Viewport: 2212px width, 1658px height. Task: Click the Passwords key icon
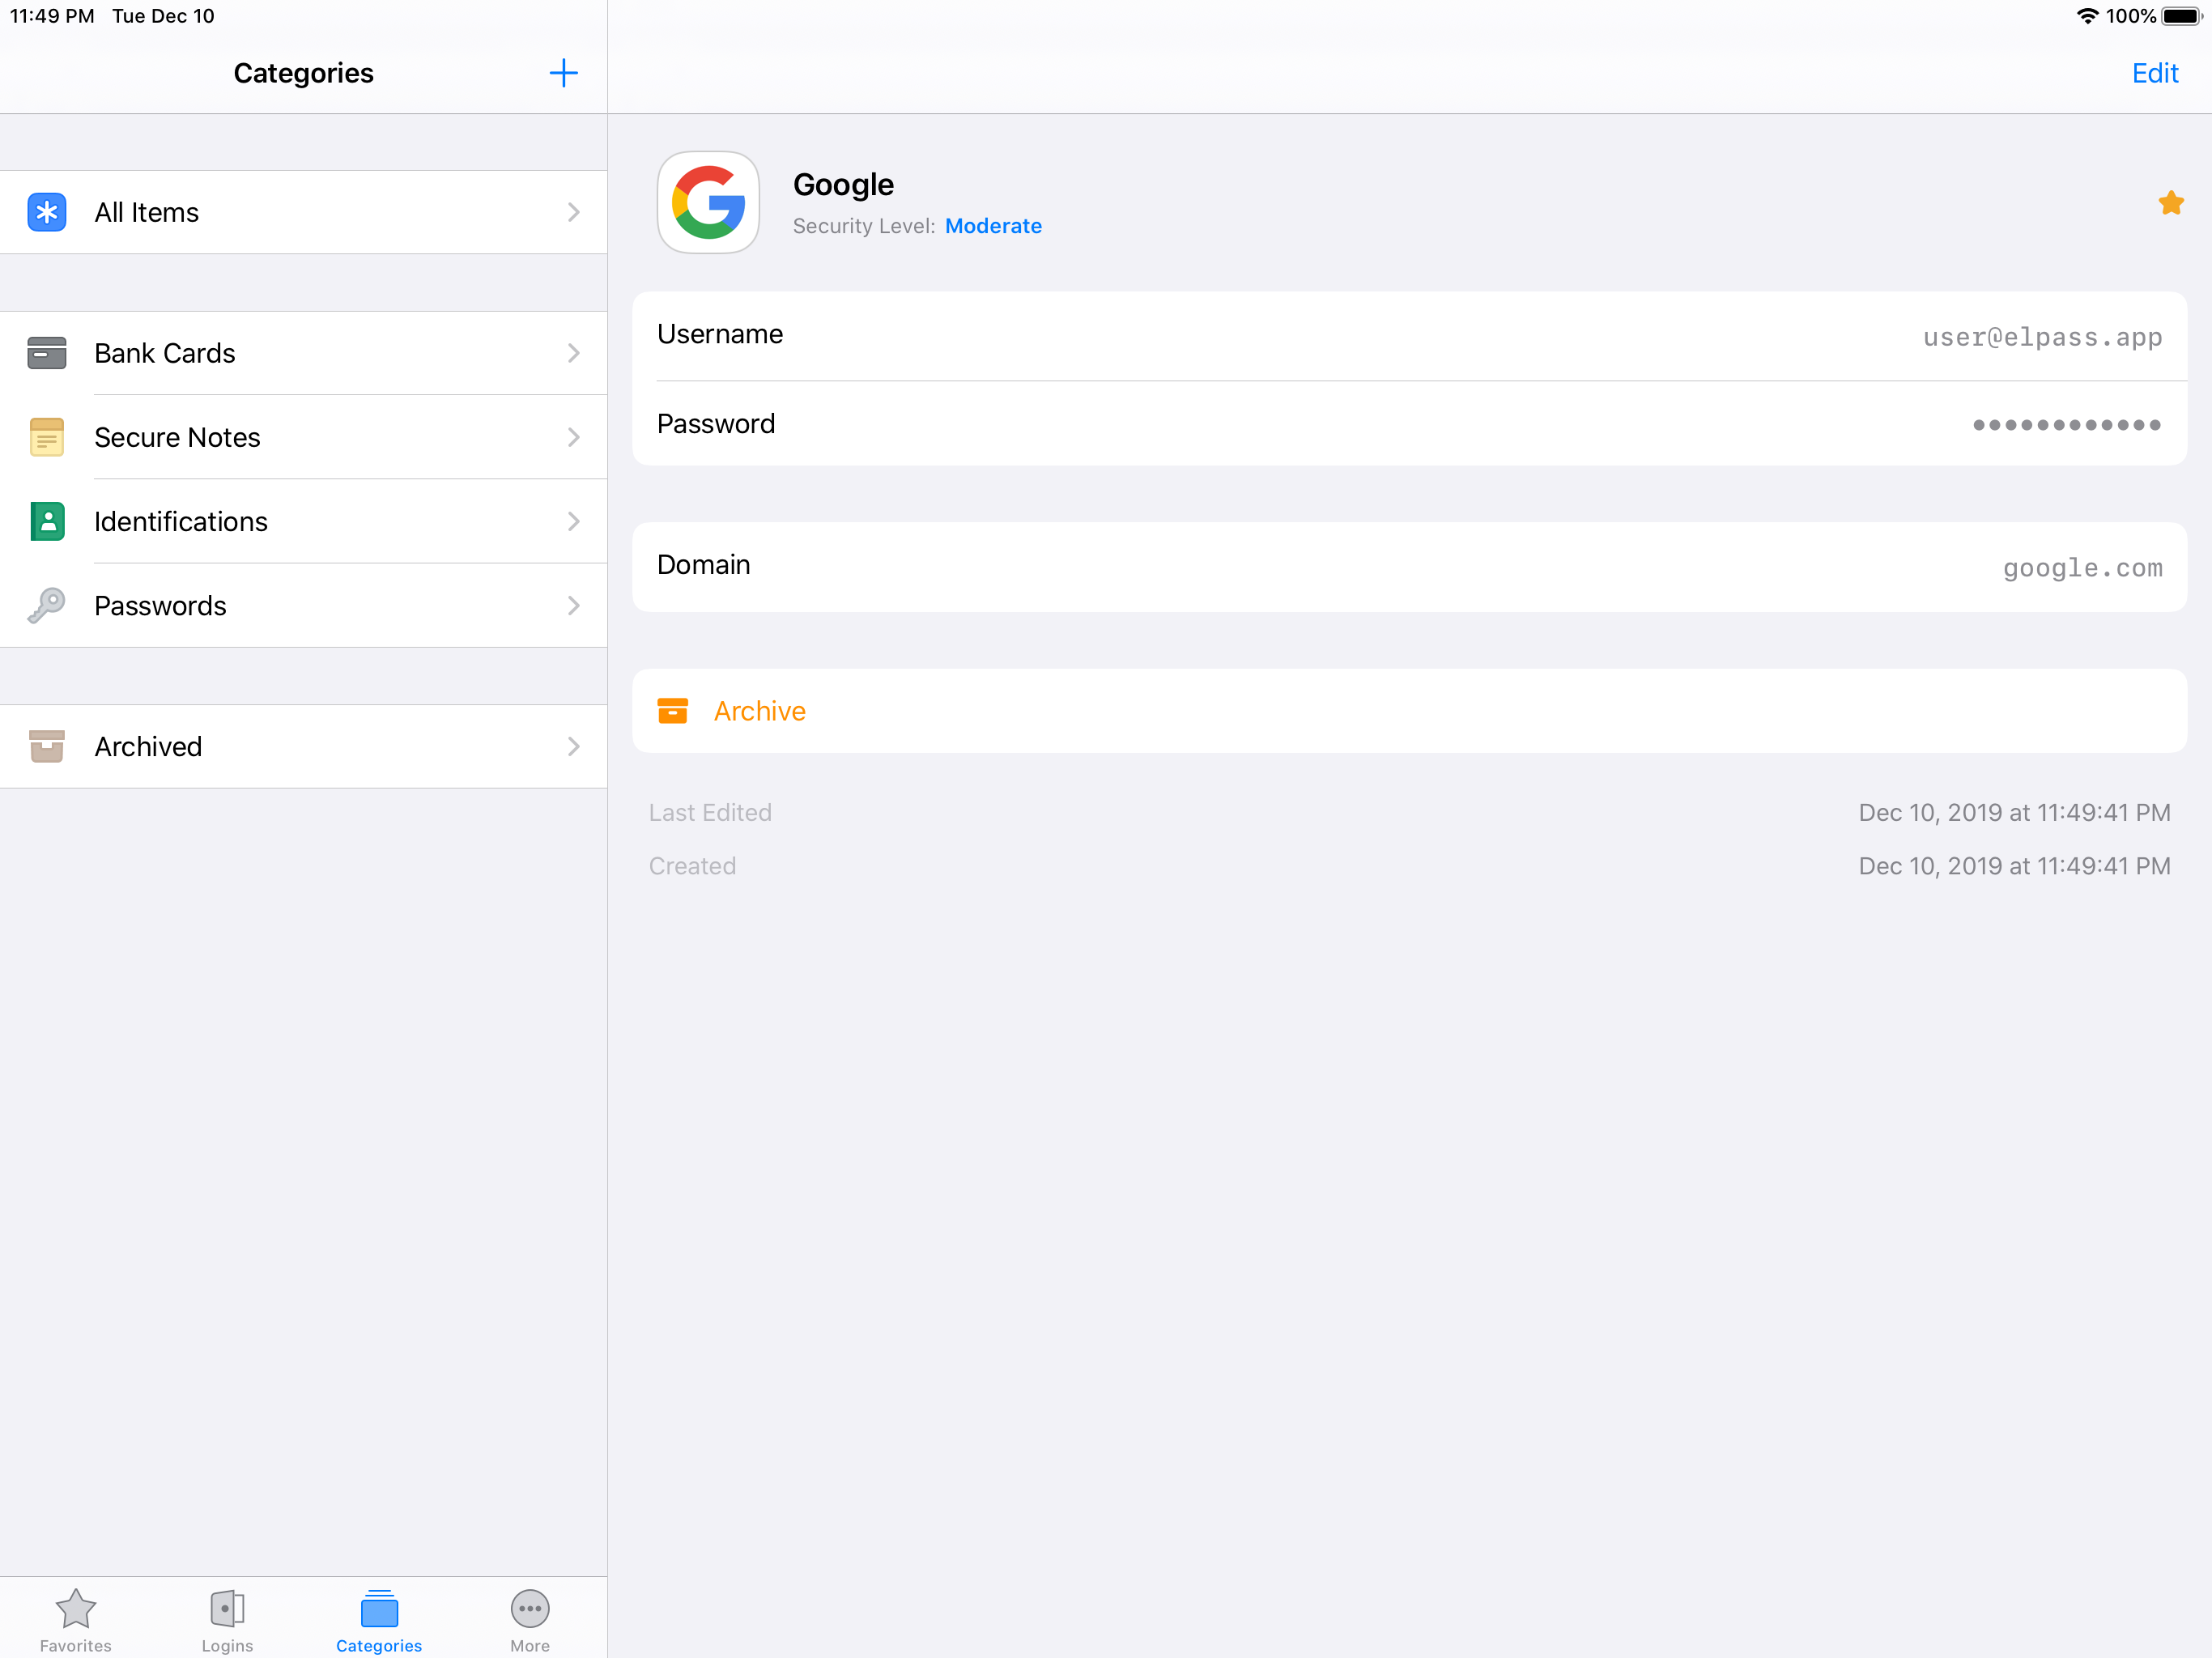click(x=47, y=605)
